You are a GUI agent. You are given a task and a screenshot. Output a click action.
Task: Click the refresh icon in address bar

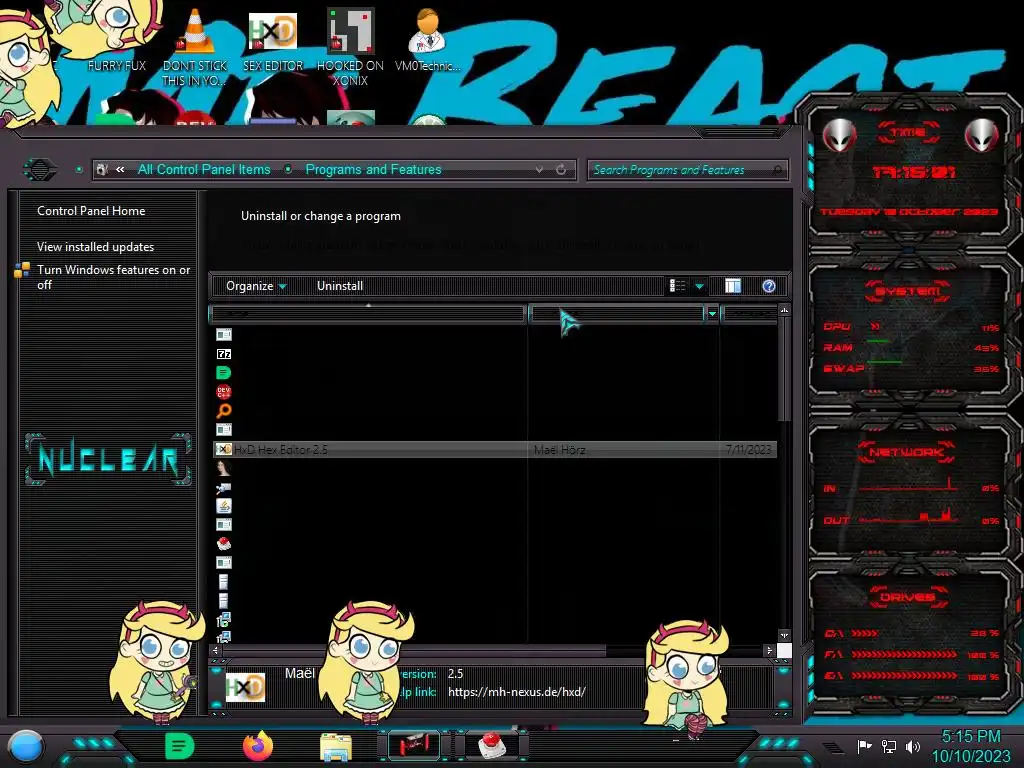[x=561, y=170]
